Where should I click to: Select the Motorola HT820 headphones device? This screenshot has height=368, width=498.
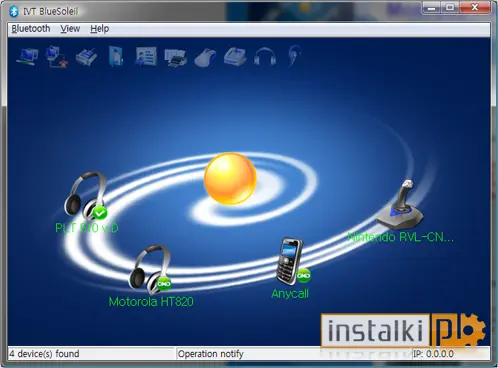[x=150, y=268]
